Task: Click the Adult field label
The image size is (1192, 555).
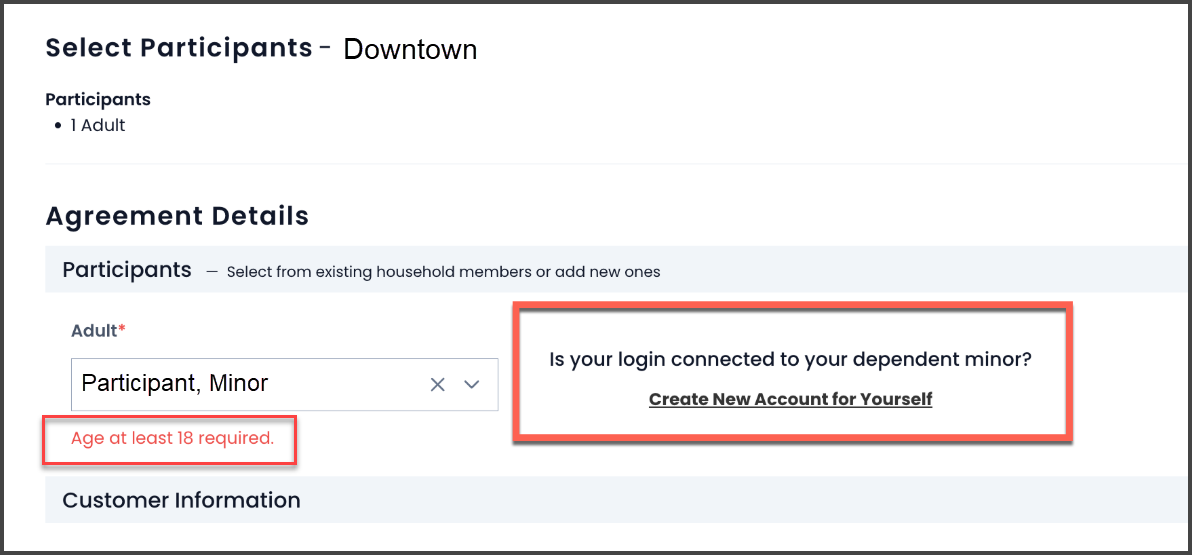Action: click(94, 331)
